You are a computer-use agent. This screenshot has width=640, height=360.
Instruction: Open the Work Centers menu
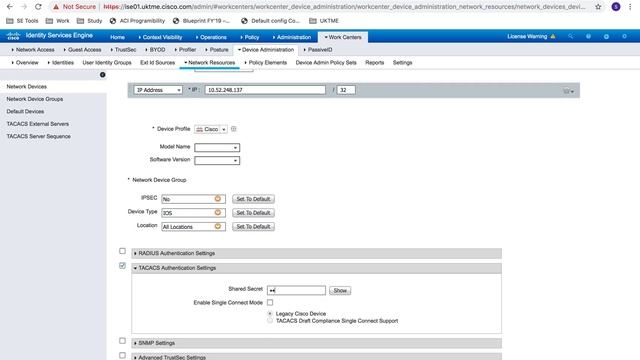pyautogui.click(x=343, y=37)
